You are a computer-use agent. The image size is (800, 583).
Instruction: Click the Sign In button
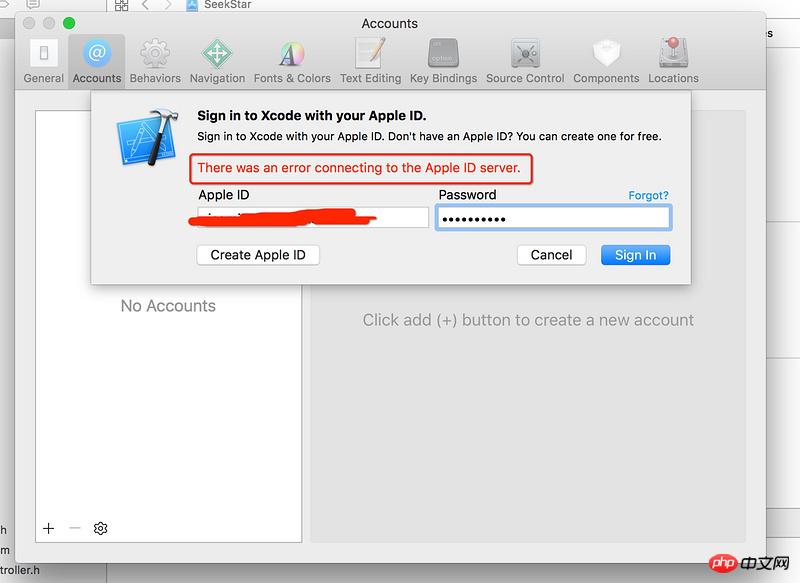tap(635, 255)
